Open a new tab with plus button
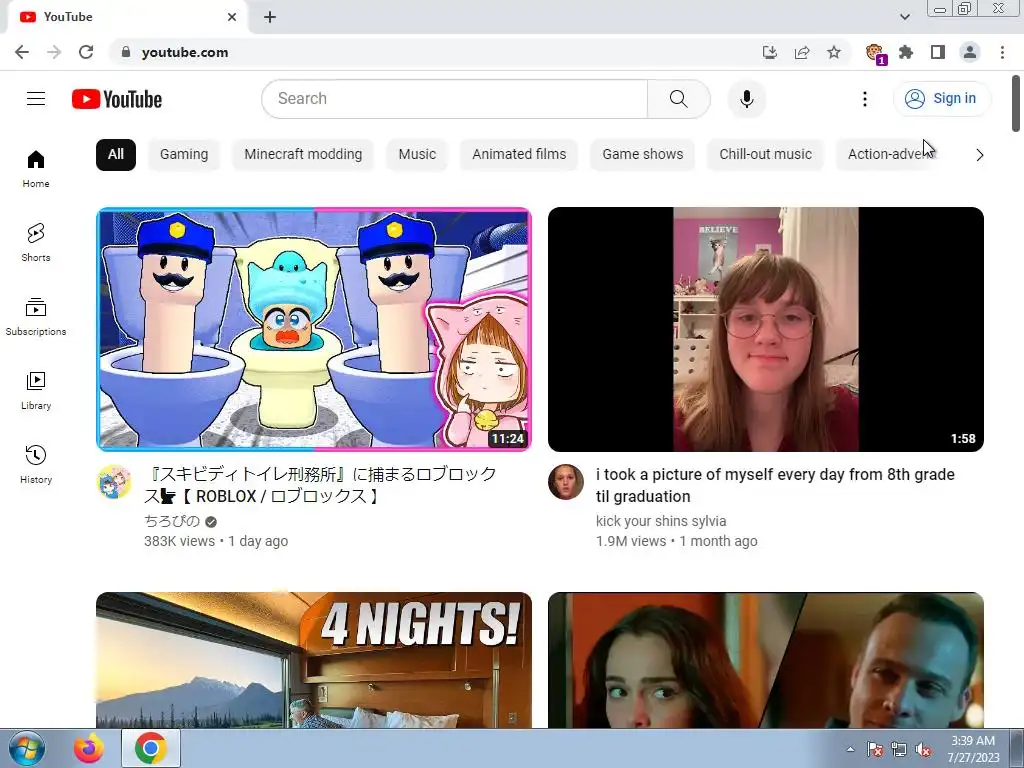Screen dimensions: 1024x768 pyautogui.click(x=270, y=18)
